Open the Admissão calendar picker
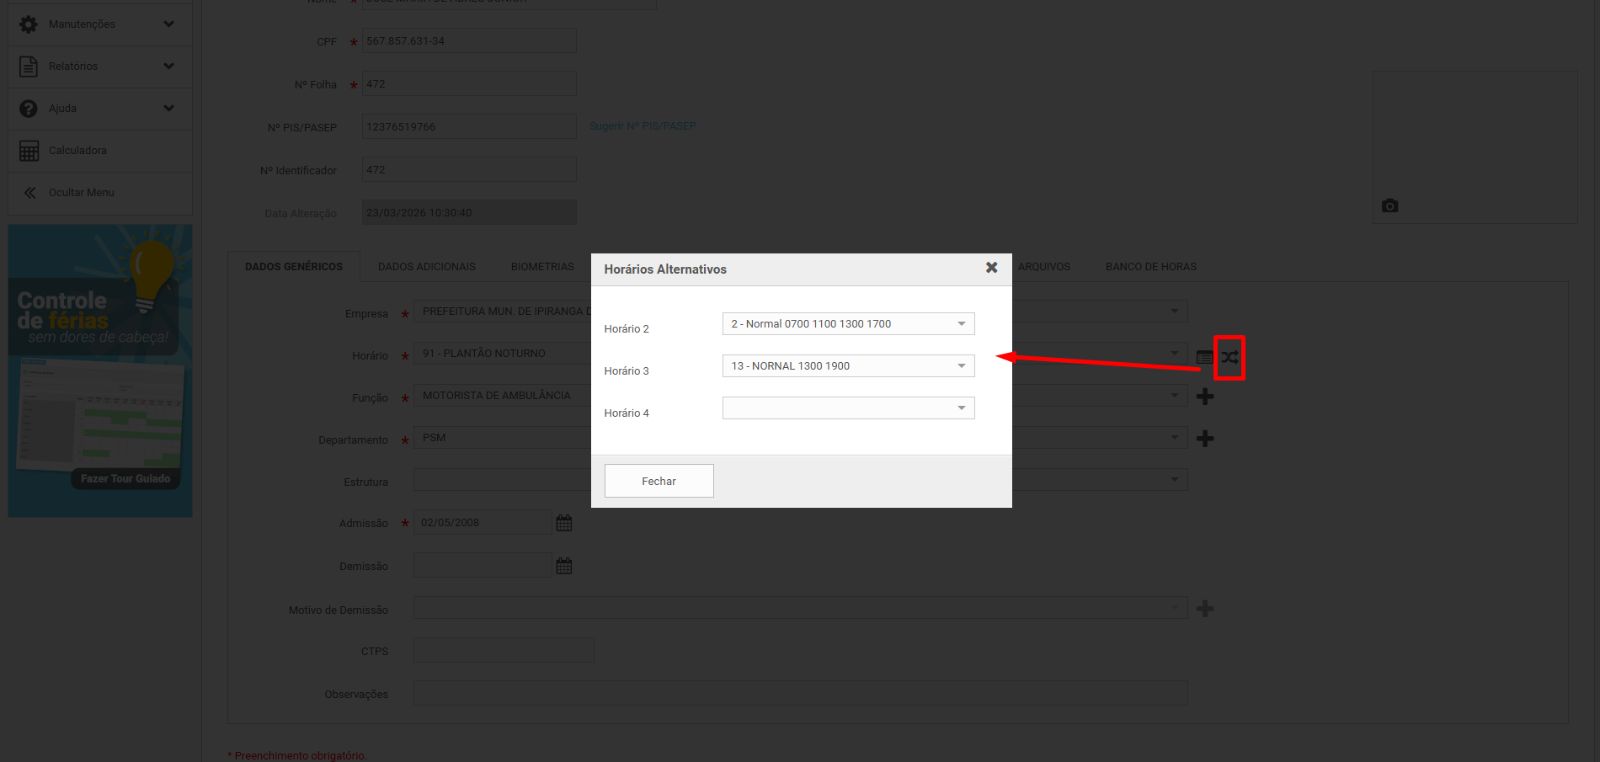 (564, 523)
